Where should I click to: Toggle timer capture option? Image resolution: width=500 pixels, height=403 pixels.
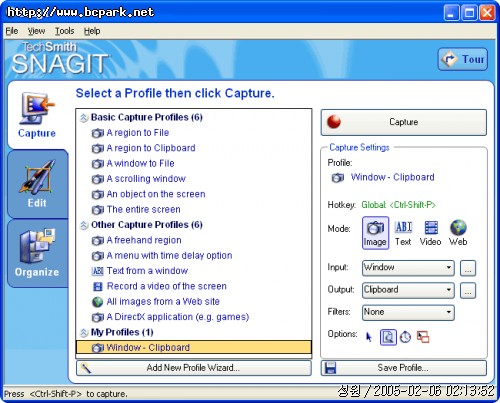coord(405,337)
